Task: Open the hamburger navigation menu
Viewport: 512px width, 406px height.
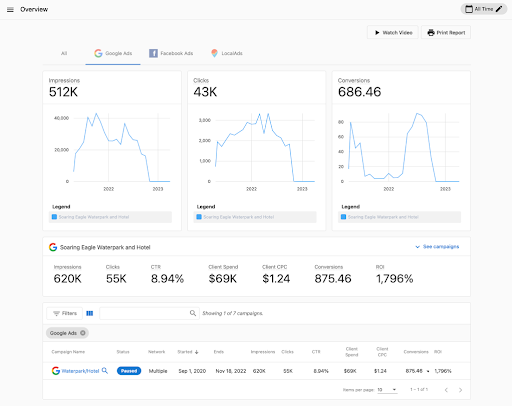Action: pyautogui.click(x=10, y=9)
